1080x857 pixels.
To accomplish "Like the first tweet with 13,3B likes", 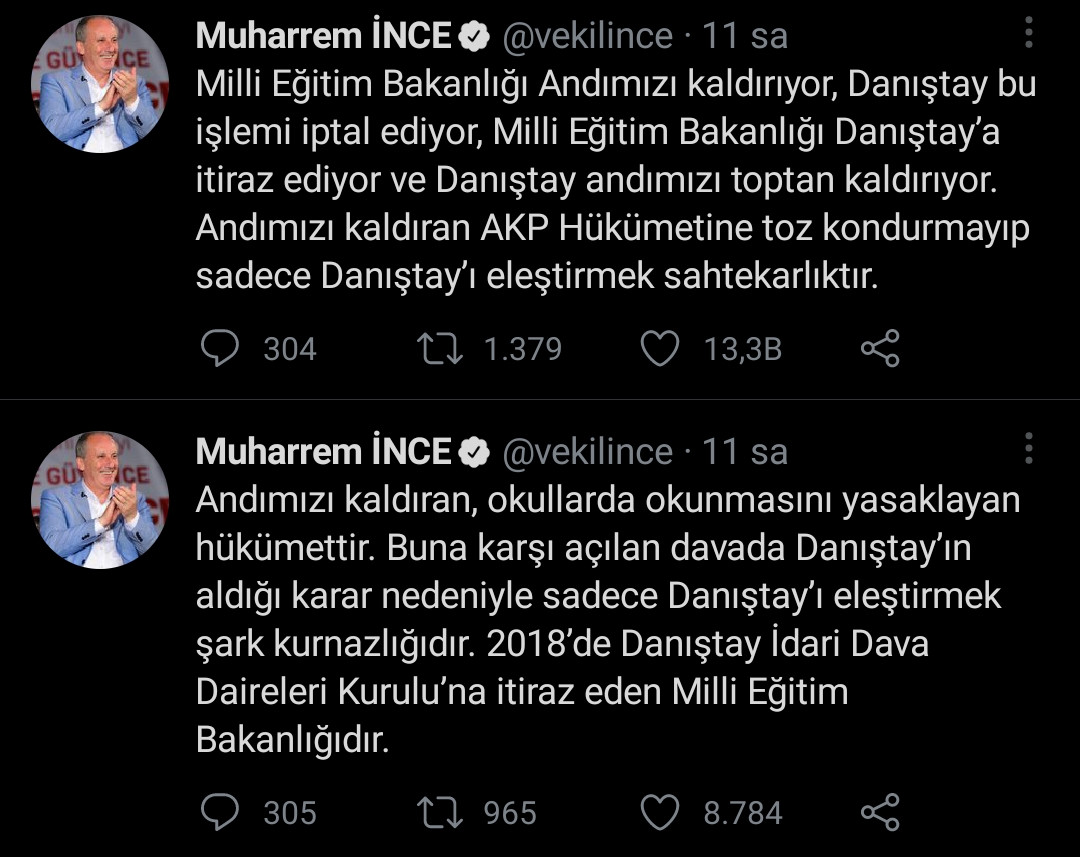I will 659,348.
